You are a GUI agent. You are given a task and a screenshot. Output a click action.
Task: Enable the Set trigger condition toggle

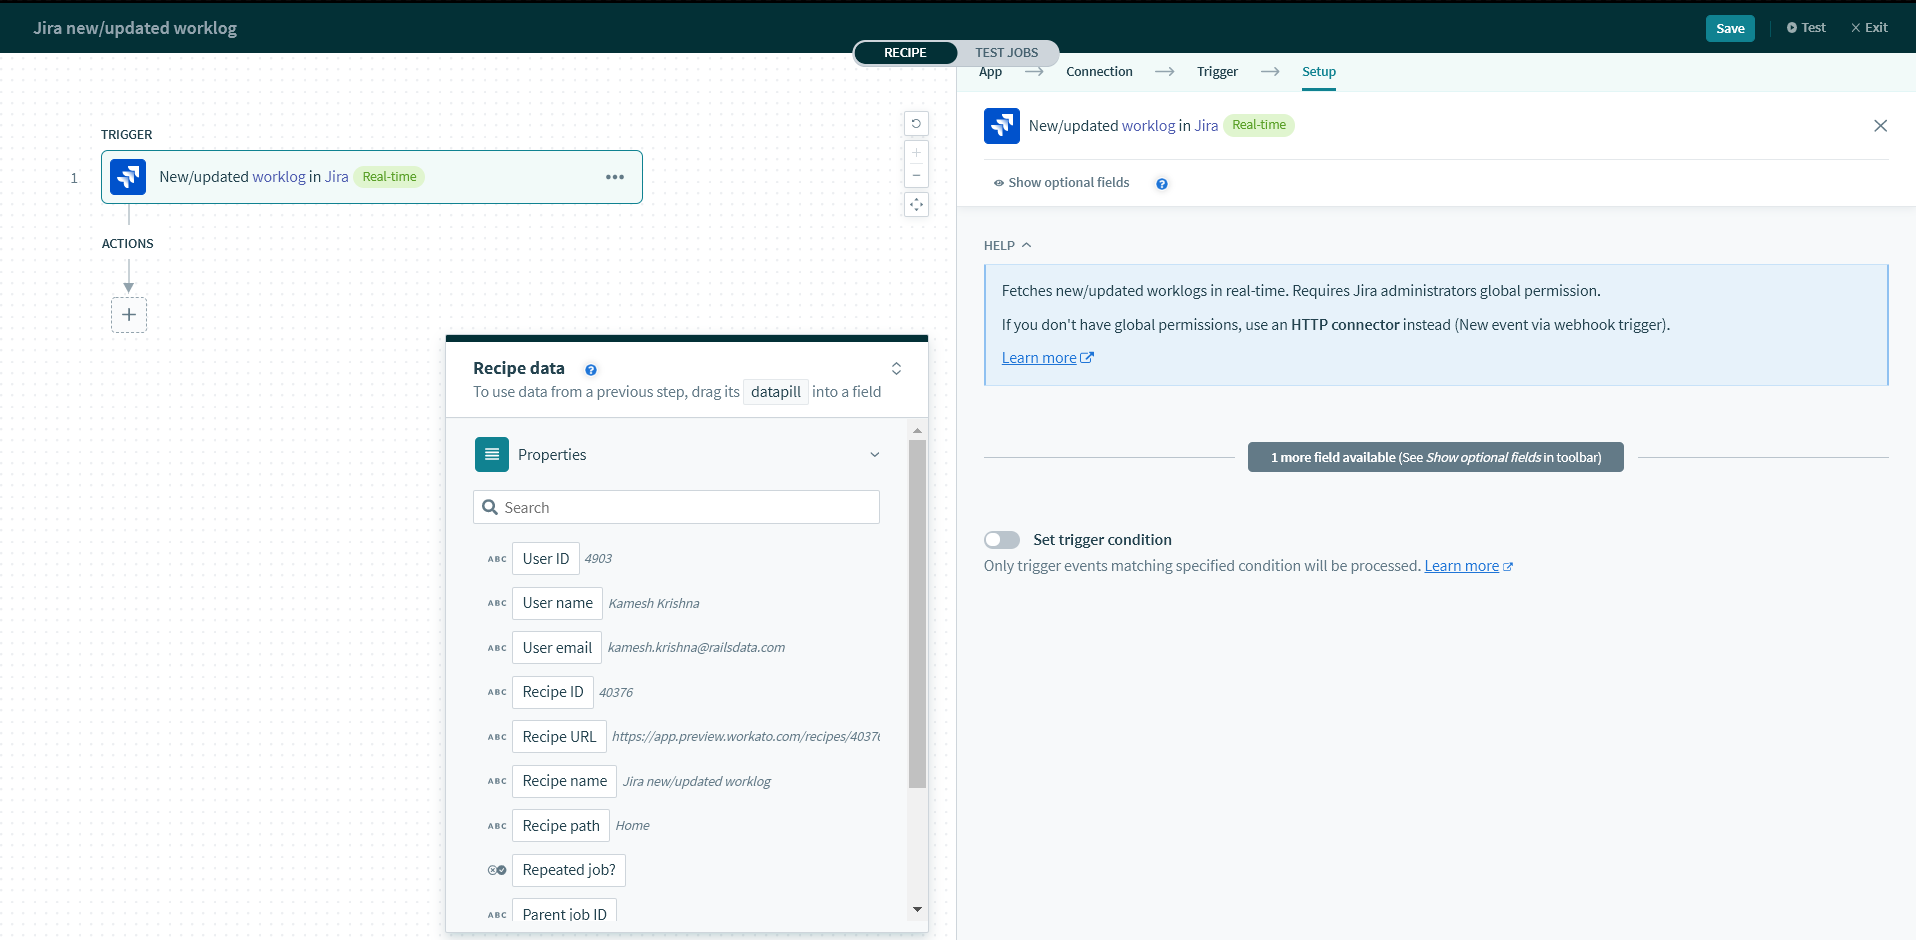point(1002,540)
